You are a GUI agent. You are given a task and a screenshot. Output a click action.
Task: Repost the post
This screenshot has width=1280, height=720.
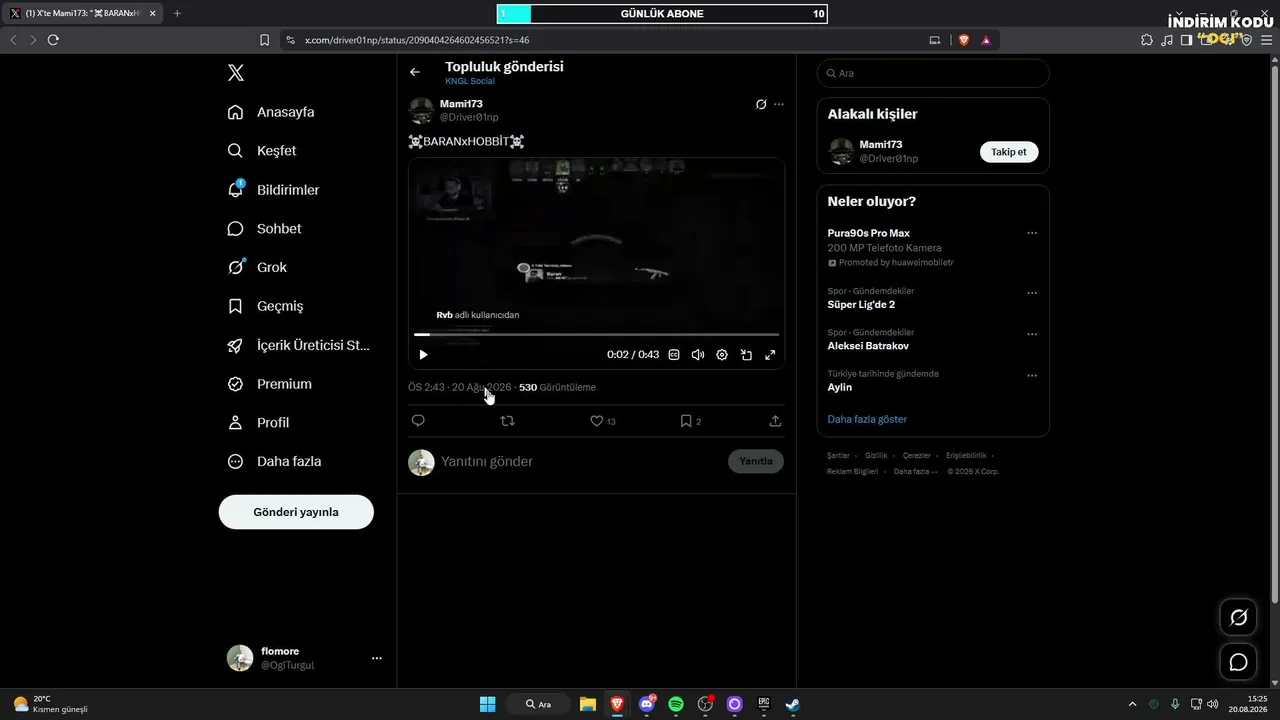507,421
